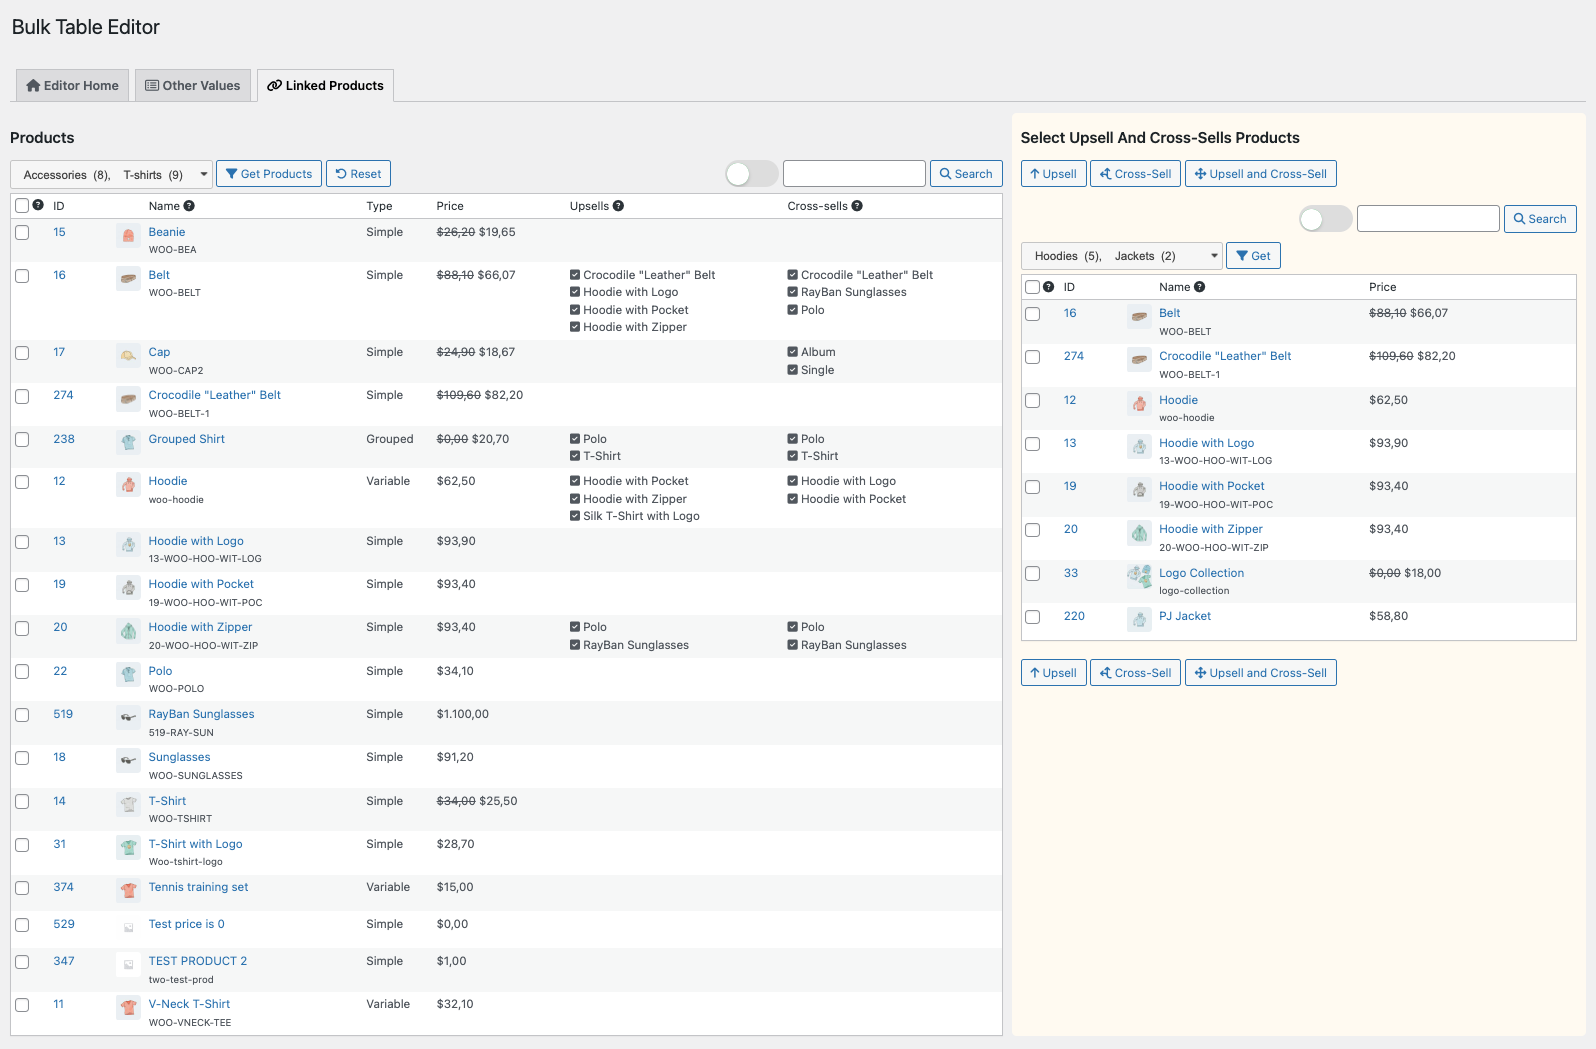Screen dimensions: 1596x1049
Task: Click bottom Upsell and Cross-Sell button
Action: pos(1260,673)
